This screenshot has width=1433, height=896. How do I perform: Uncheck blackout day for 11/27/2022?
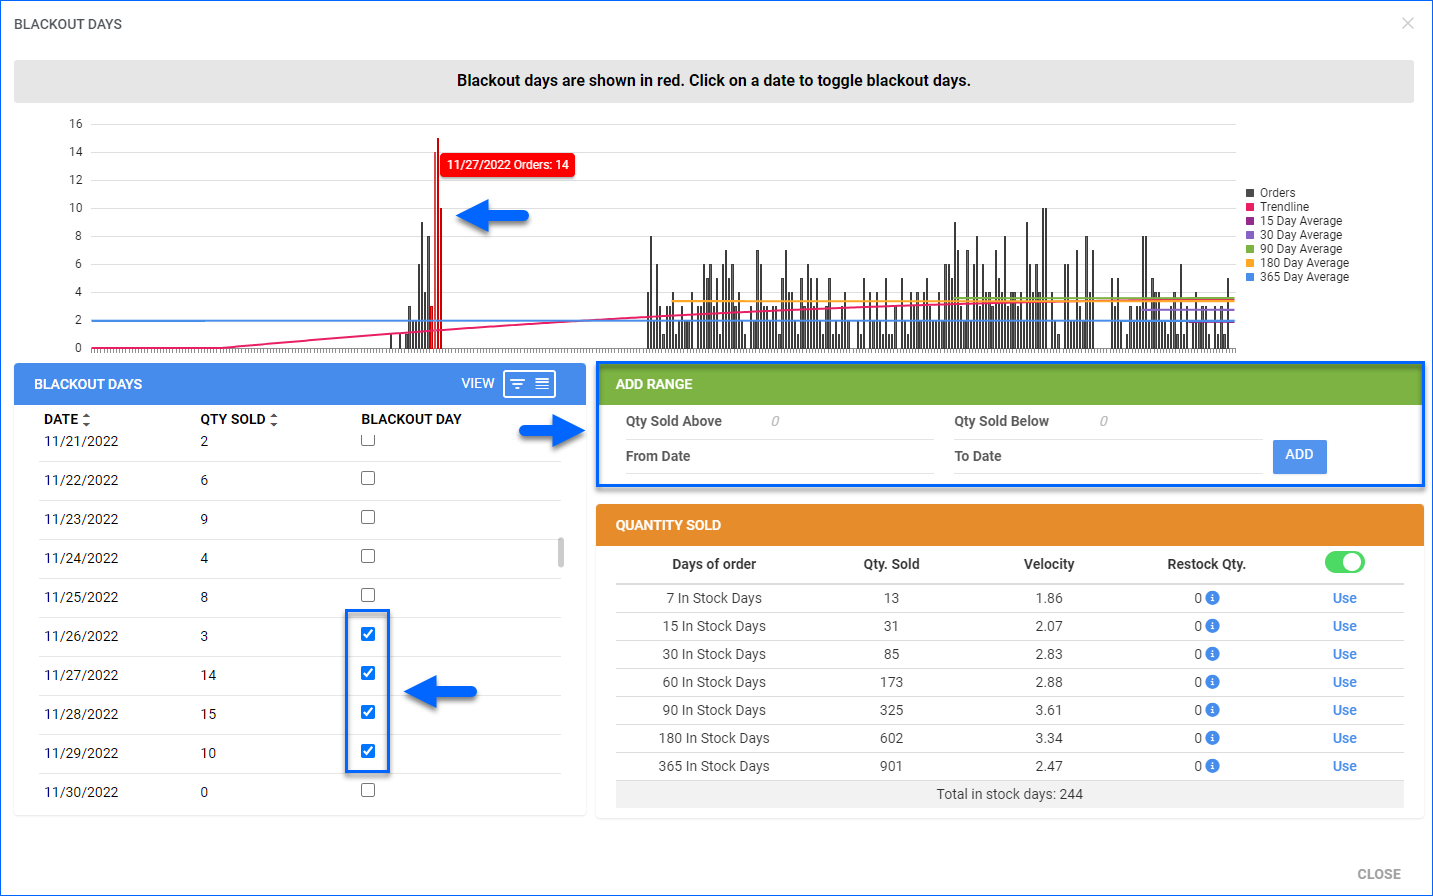pos(368,673)
